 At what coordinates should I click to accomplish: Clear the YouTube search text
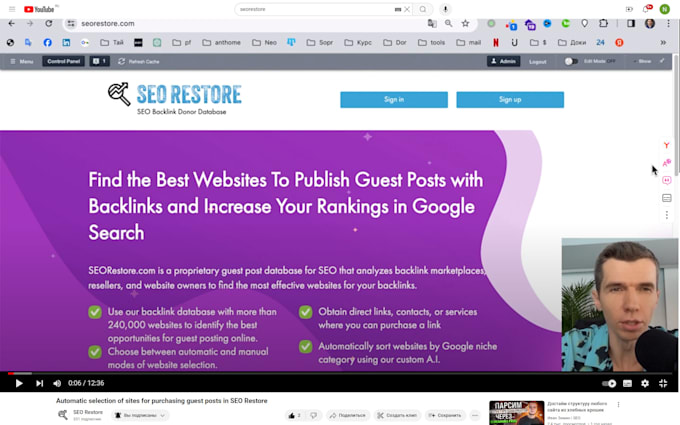[x=407, y=9]
